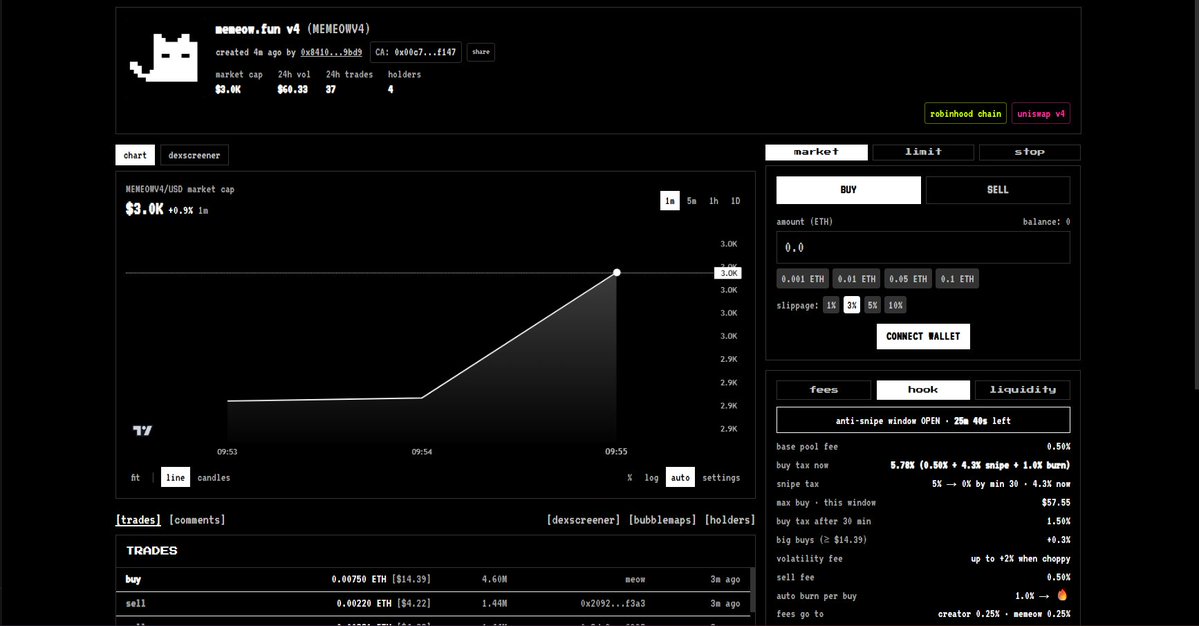The width and height of the screenshot is (1199, 626).
Task: Click the TradingView logo on chart
Action: tap(142, 430)
